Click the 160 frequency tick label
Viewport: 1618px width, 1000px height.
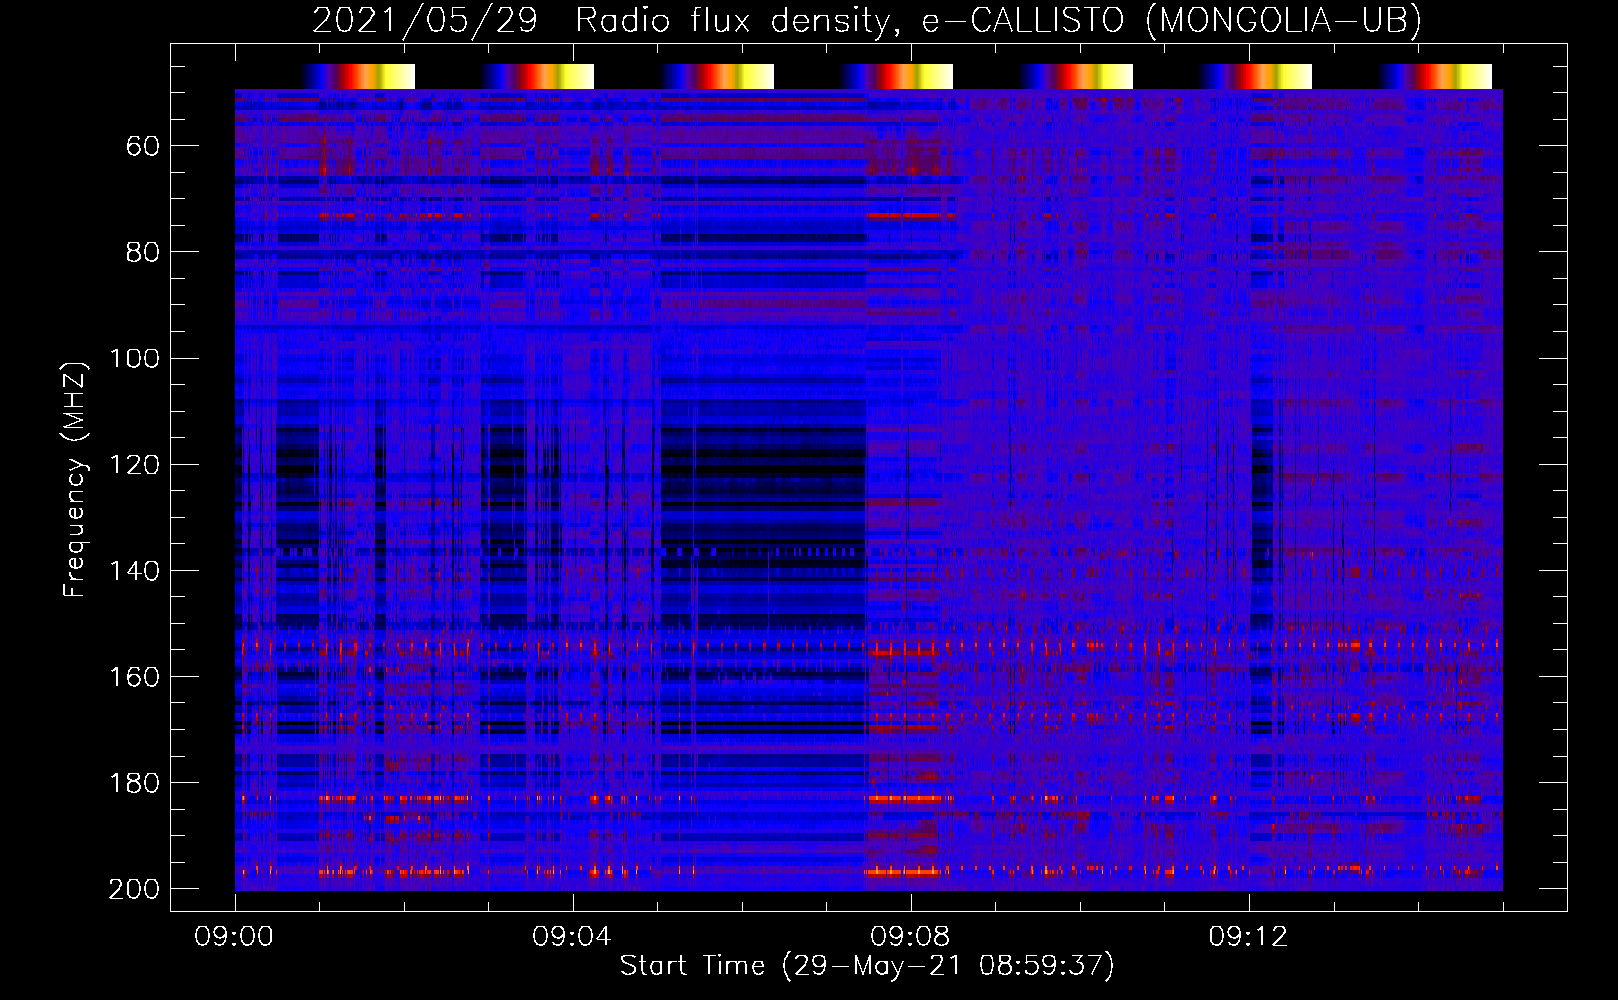pos(135,677)
